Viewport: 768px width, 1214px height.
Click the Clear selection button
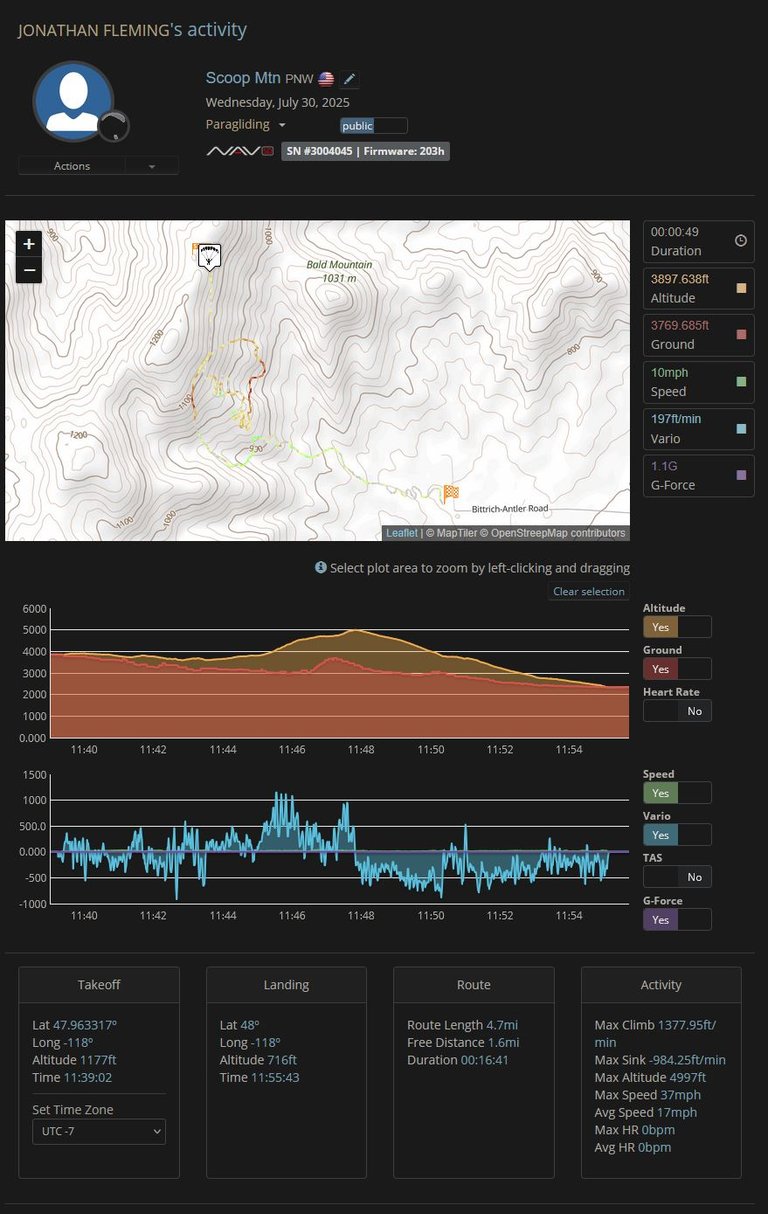pyautogui.click(x=589, y=591)
